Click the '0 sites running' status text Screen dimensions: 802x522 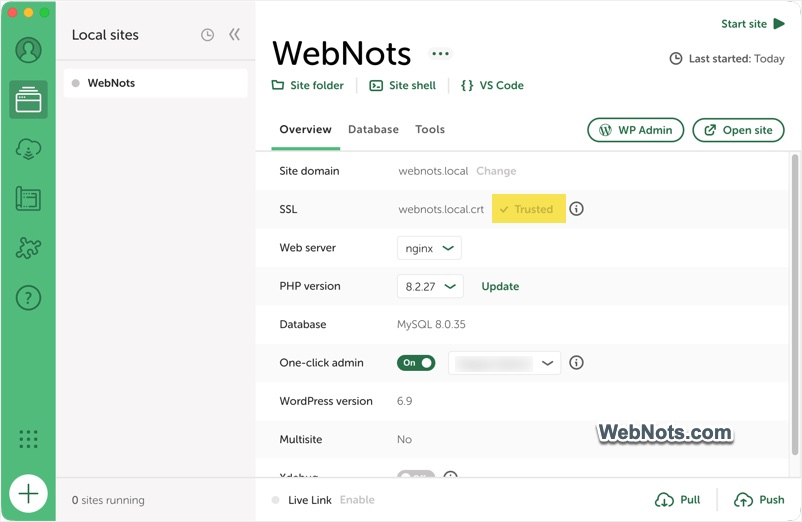108,500
